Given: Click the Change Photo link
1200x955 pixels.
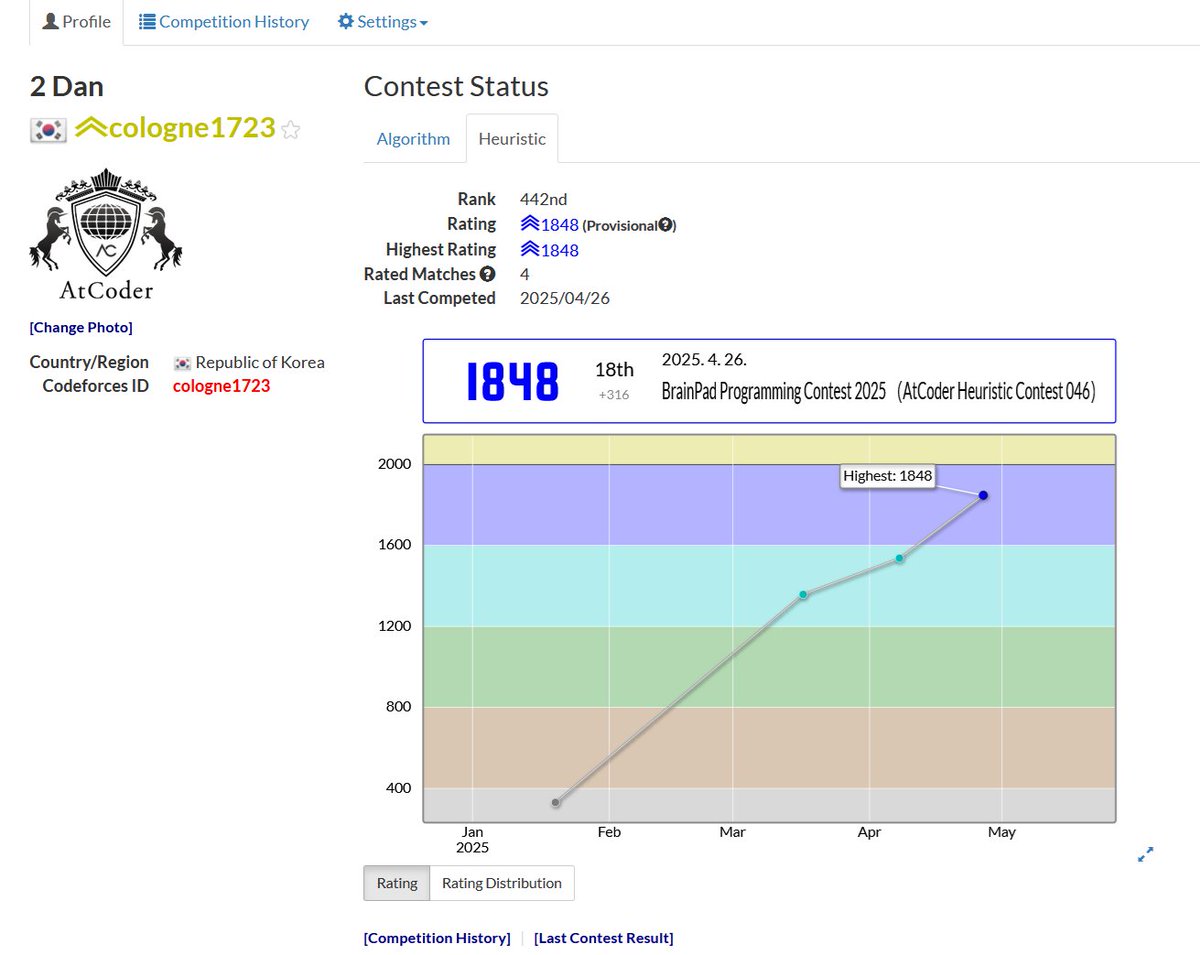Looking at the screenshot, I should point(81,327).
